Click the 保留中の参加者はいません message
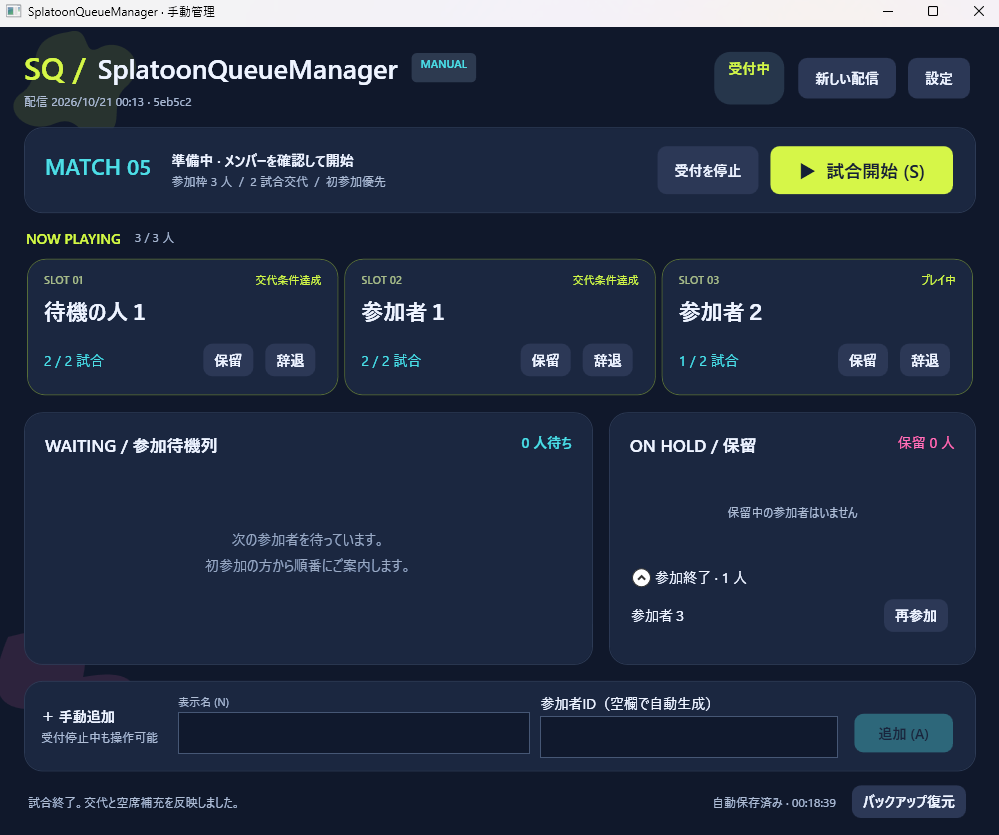The width and height of the screenshot is (999, 835). pyautogui.click(x=793, y=513)
